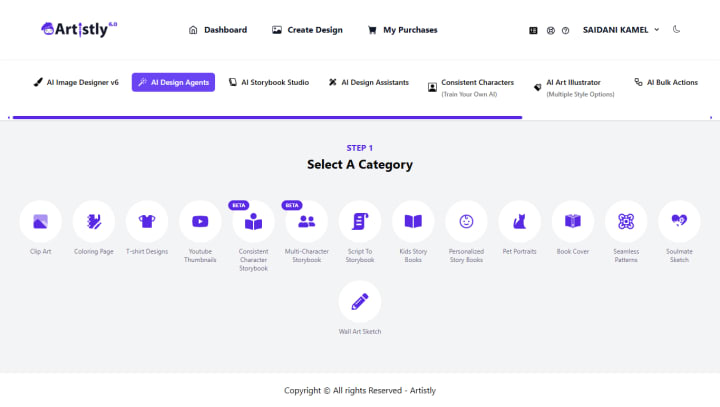The height and width of the screenshot is (407, 720).
Task: Open the AI Design Assistants tab
Action: 369,82
